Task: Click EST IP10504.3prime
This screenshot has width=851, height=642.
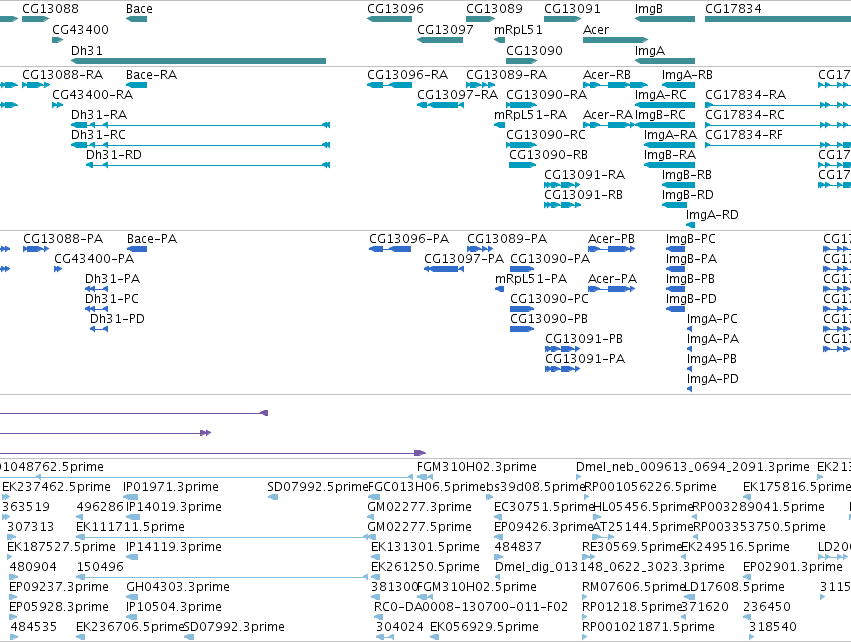Action: [132, 617]
